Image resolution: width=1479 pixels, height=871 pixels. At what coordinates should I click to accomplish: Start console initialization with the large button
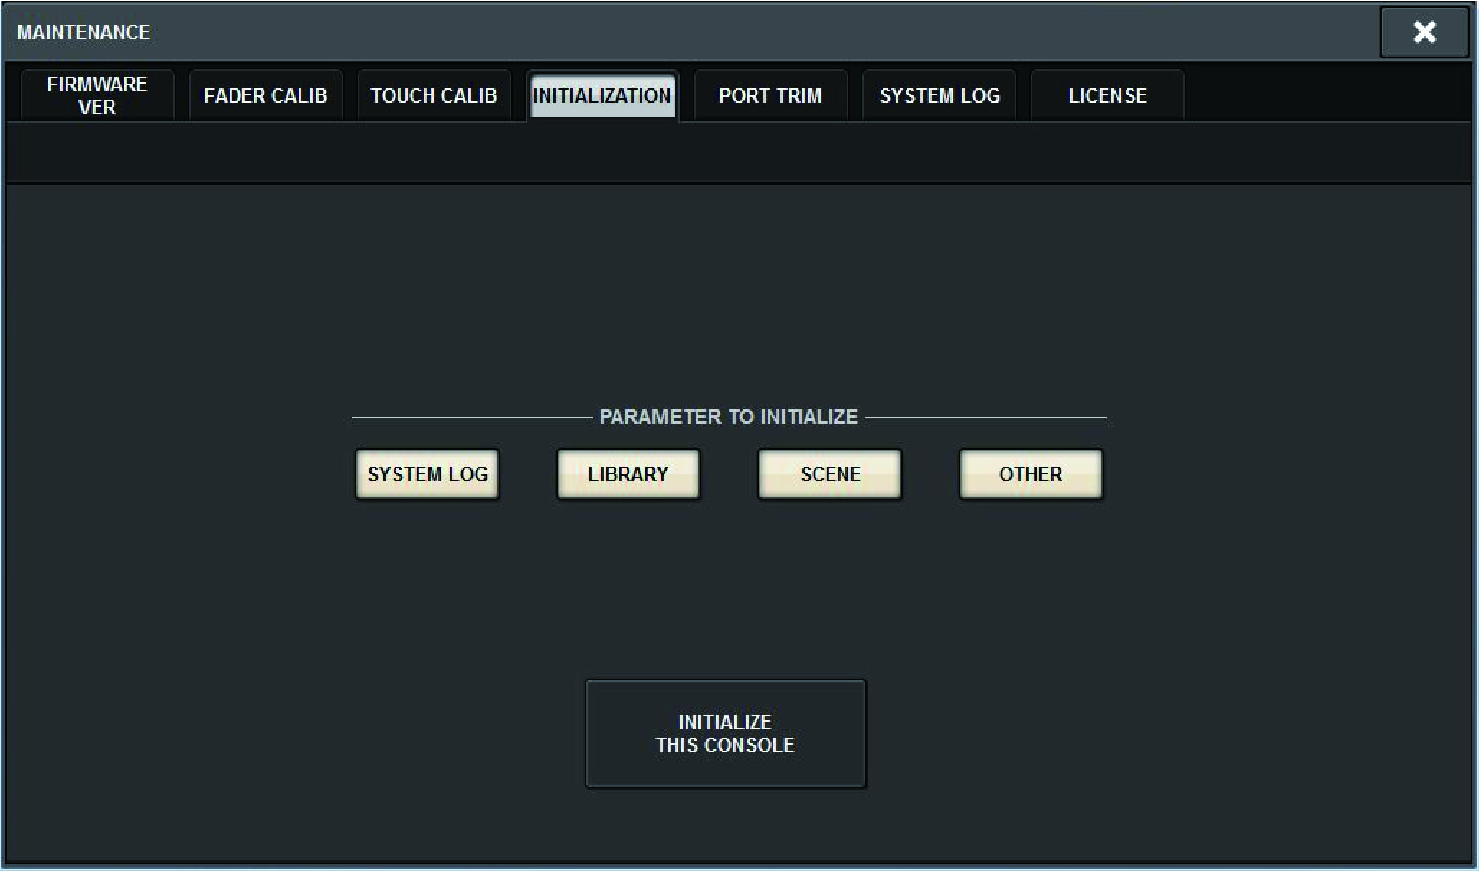click(x=726, y=733)
